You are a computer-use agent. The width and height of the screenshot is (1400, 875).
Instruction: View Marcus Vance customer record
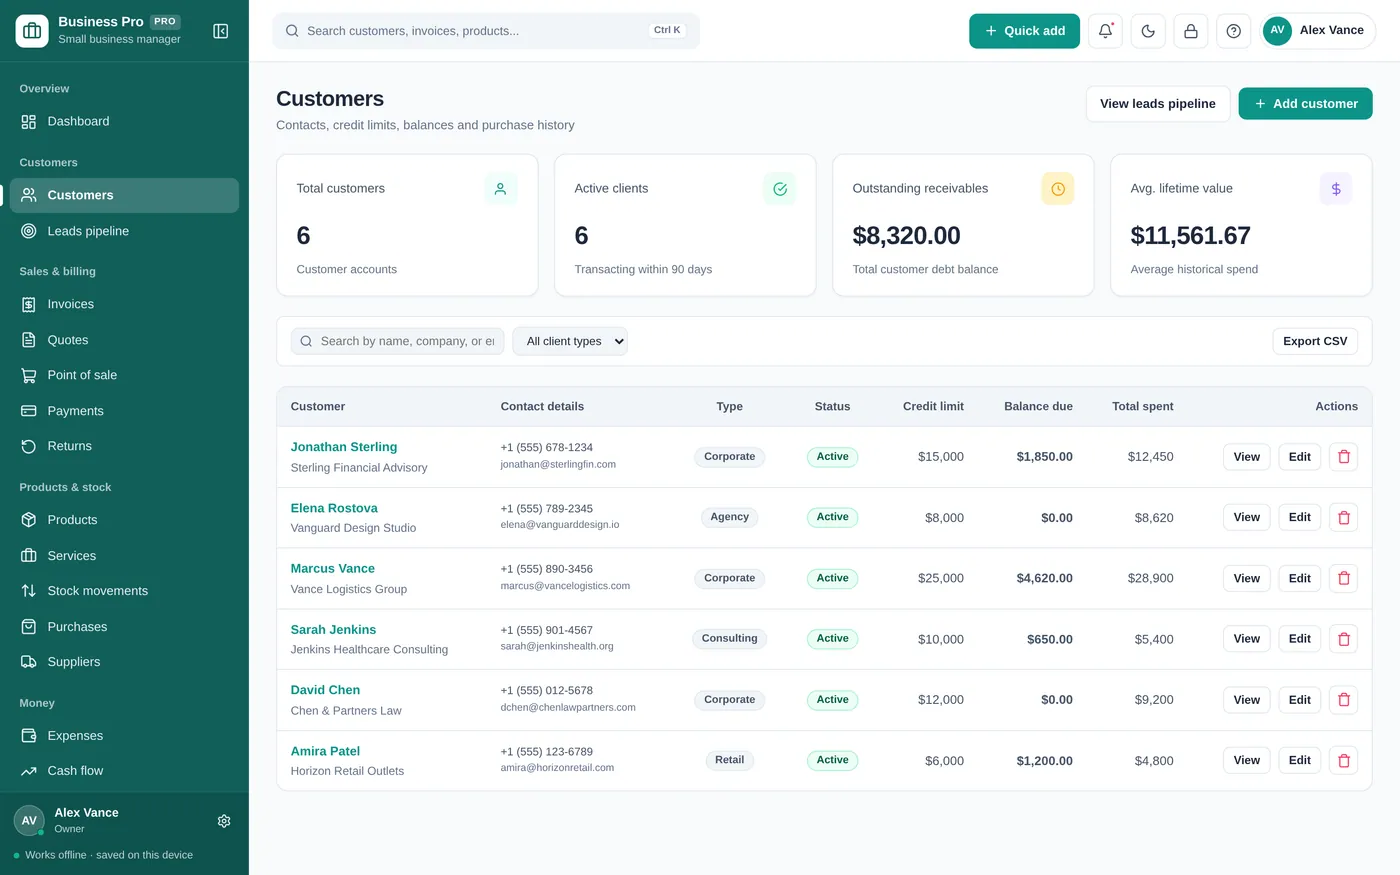point(1246,578)
